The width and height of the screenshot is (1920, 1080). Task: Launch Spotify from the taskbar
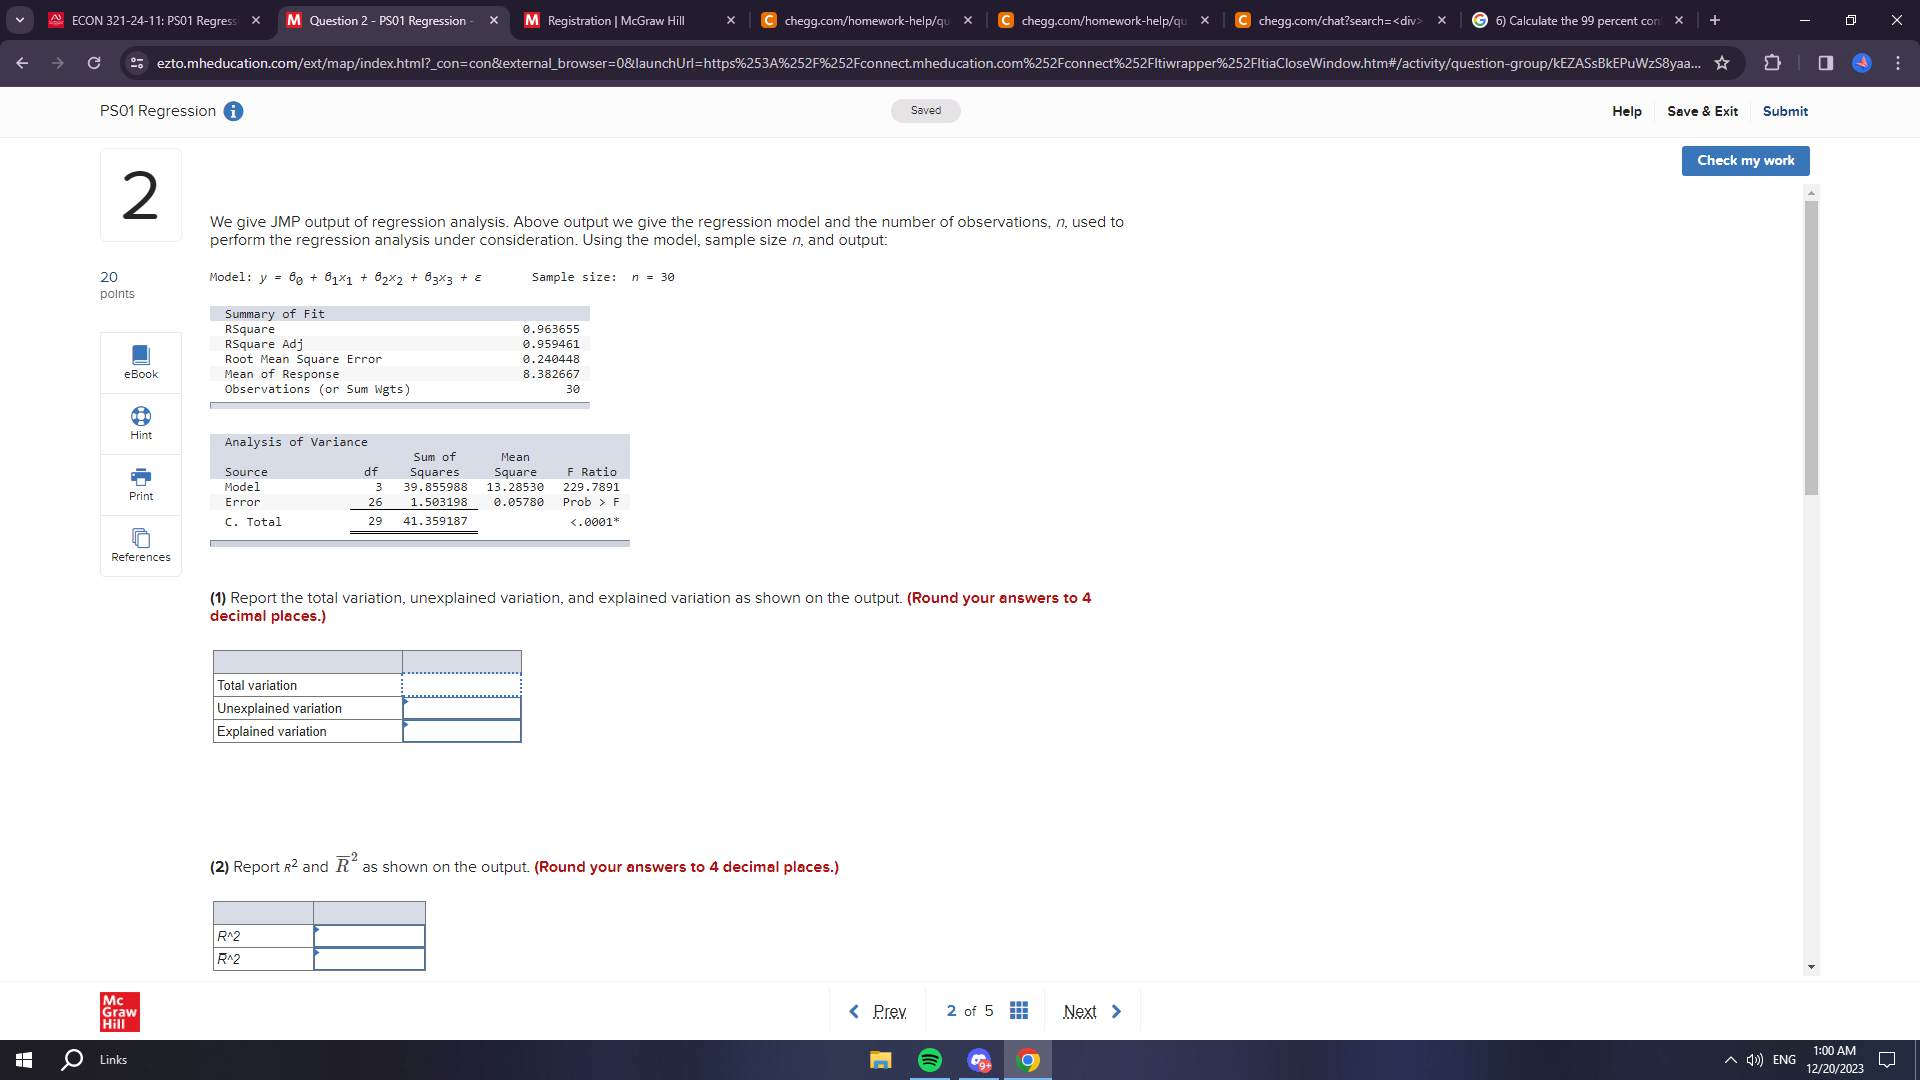click(x=930, y=1059)
